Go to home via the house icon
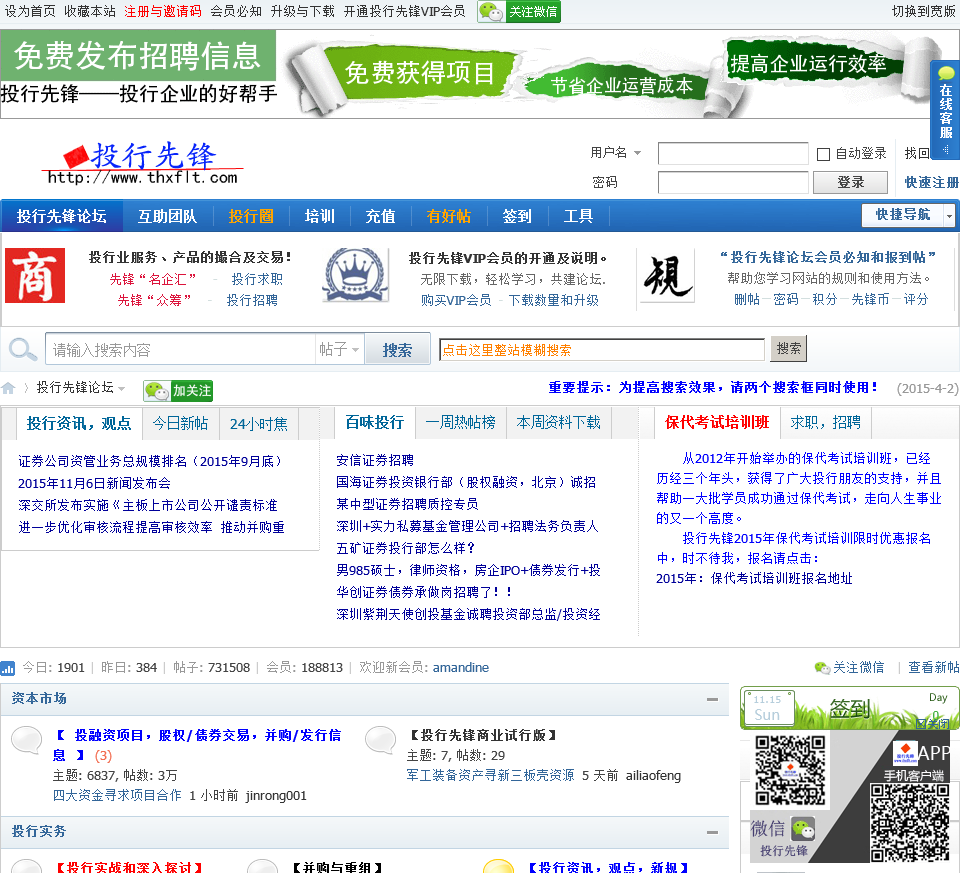The width and height of the screenshot is (960, 873). (x=8, y=388)
